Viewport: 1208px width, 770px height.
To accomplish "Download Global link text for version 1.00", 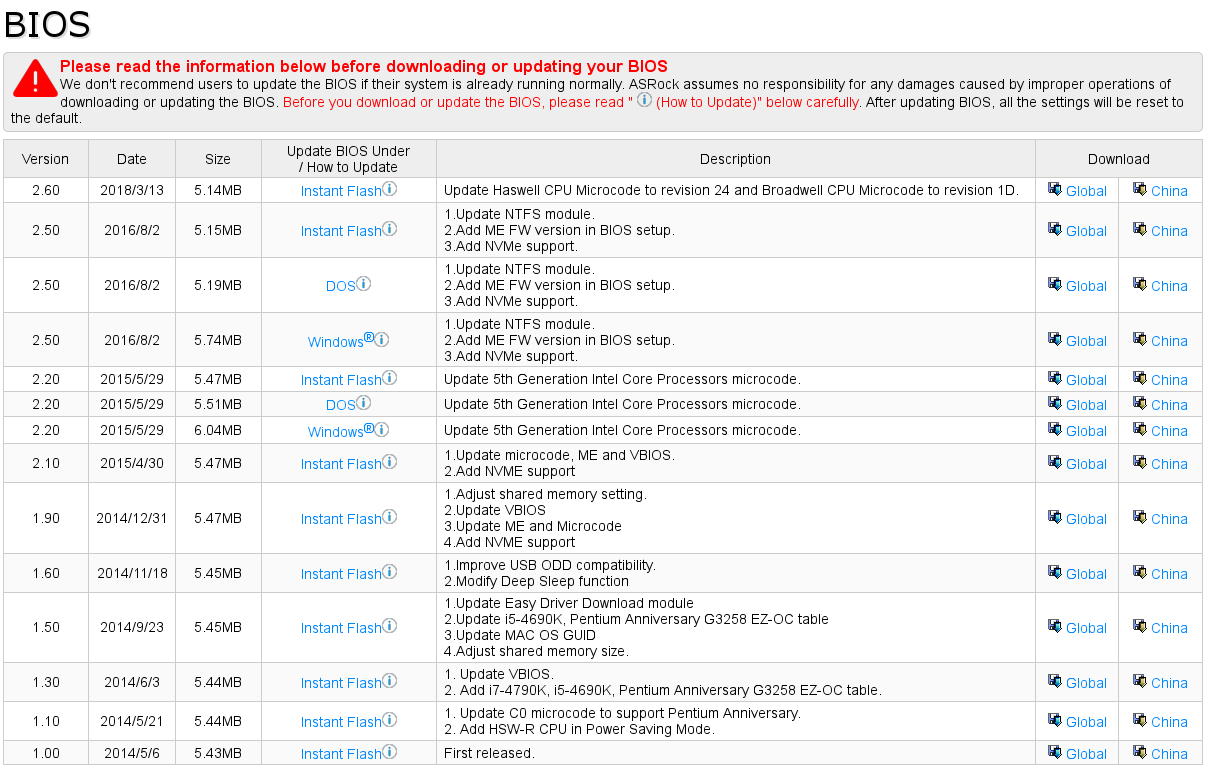I will [x=1086, y=754].
